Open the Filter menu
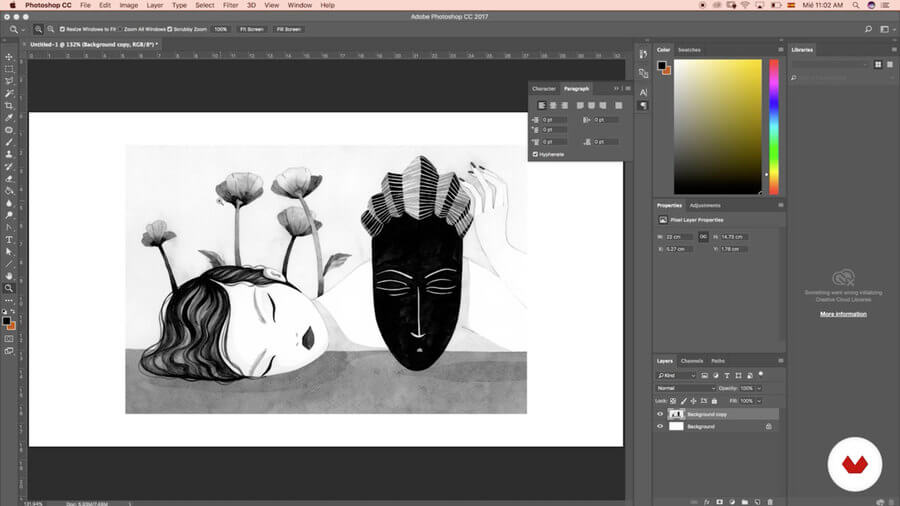 (231, 5)
